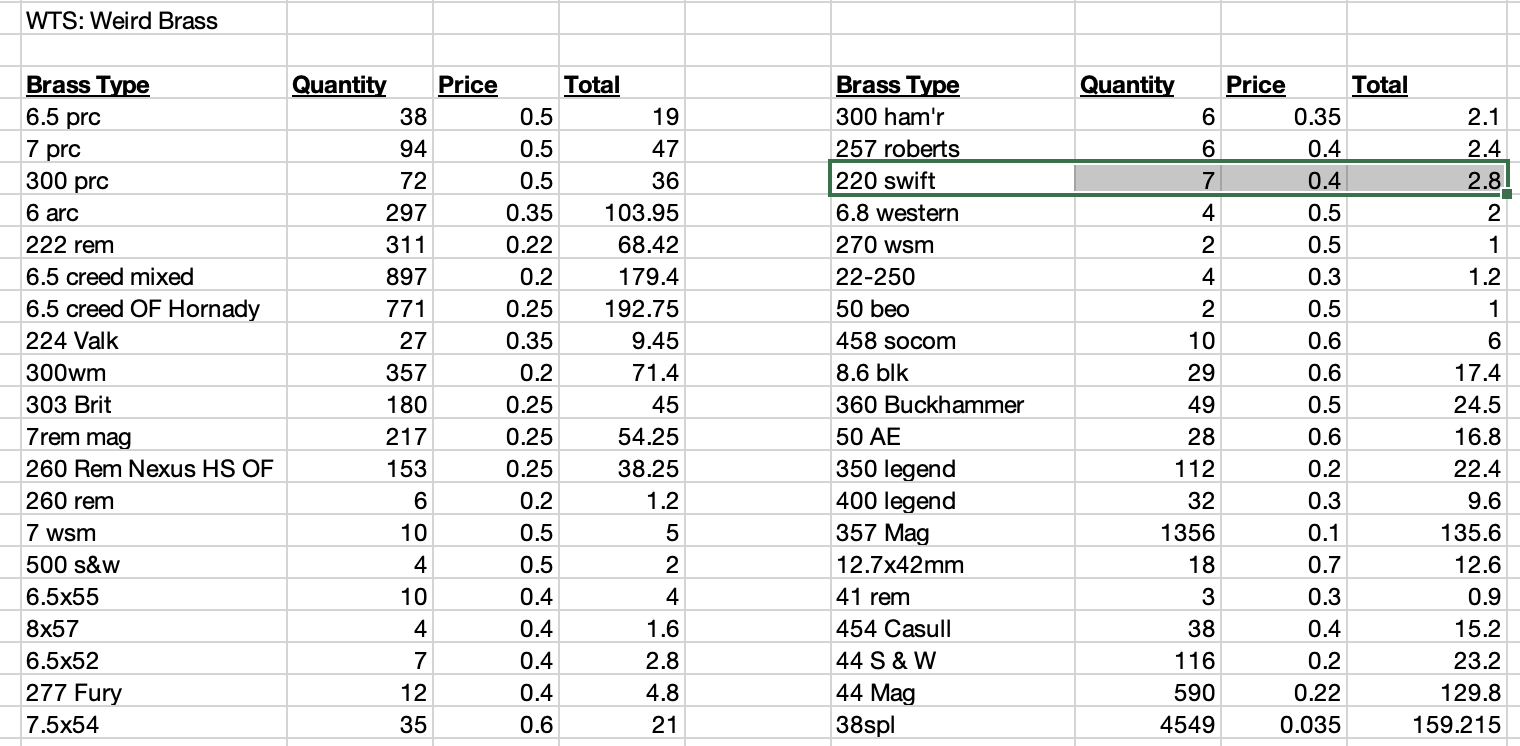Click the '260 Rem Nexus HS OF' cell
The image size is (1520, 746).
(150, 469)
